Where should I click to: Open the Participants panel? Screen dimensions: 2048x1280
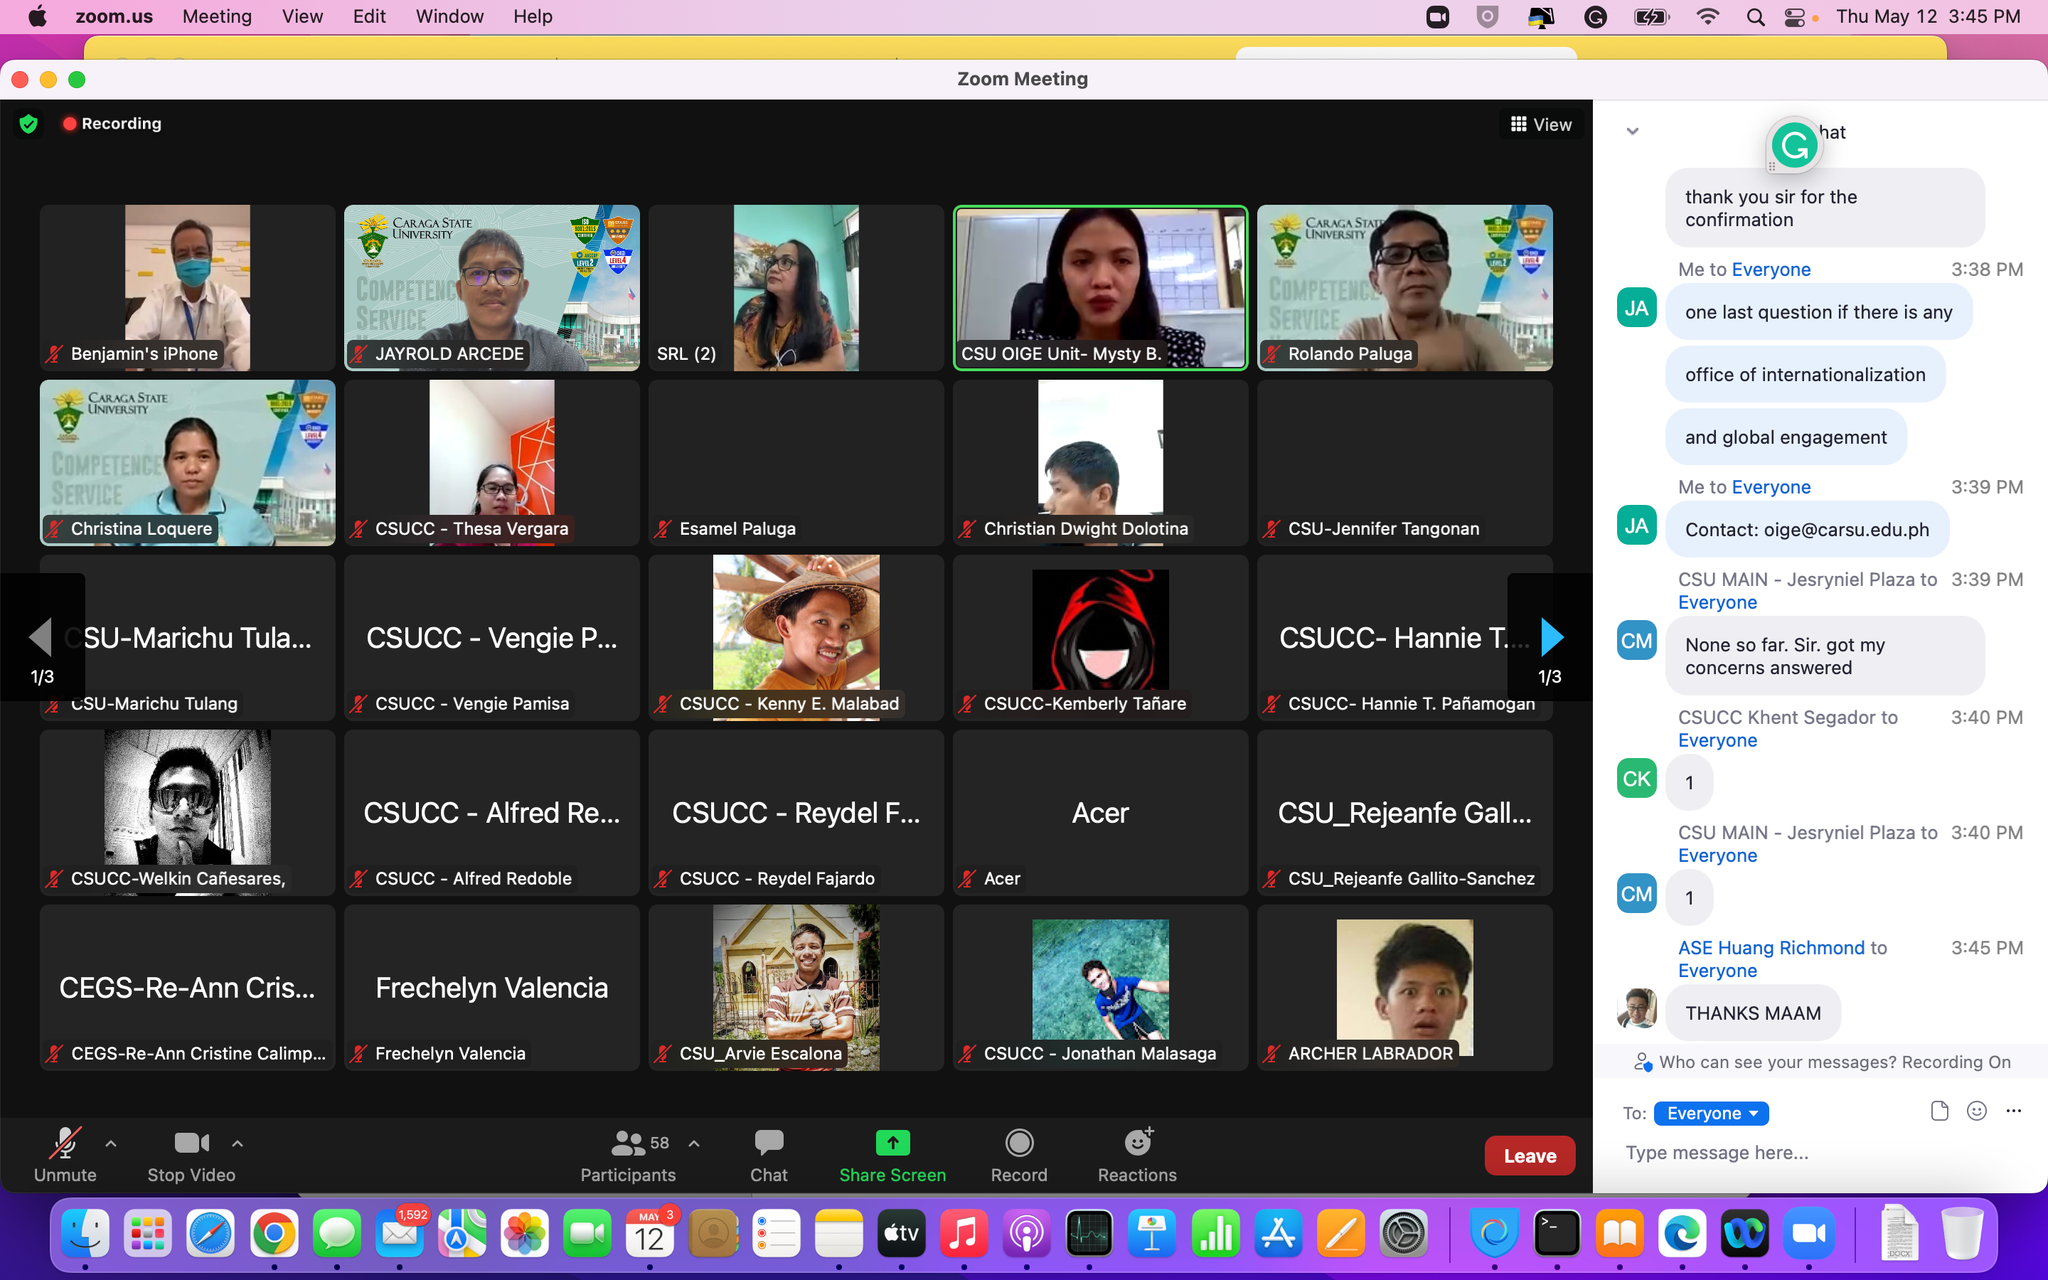coord(628,1155)
